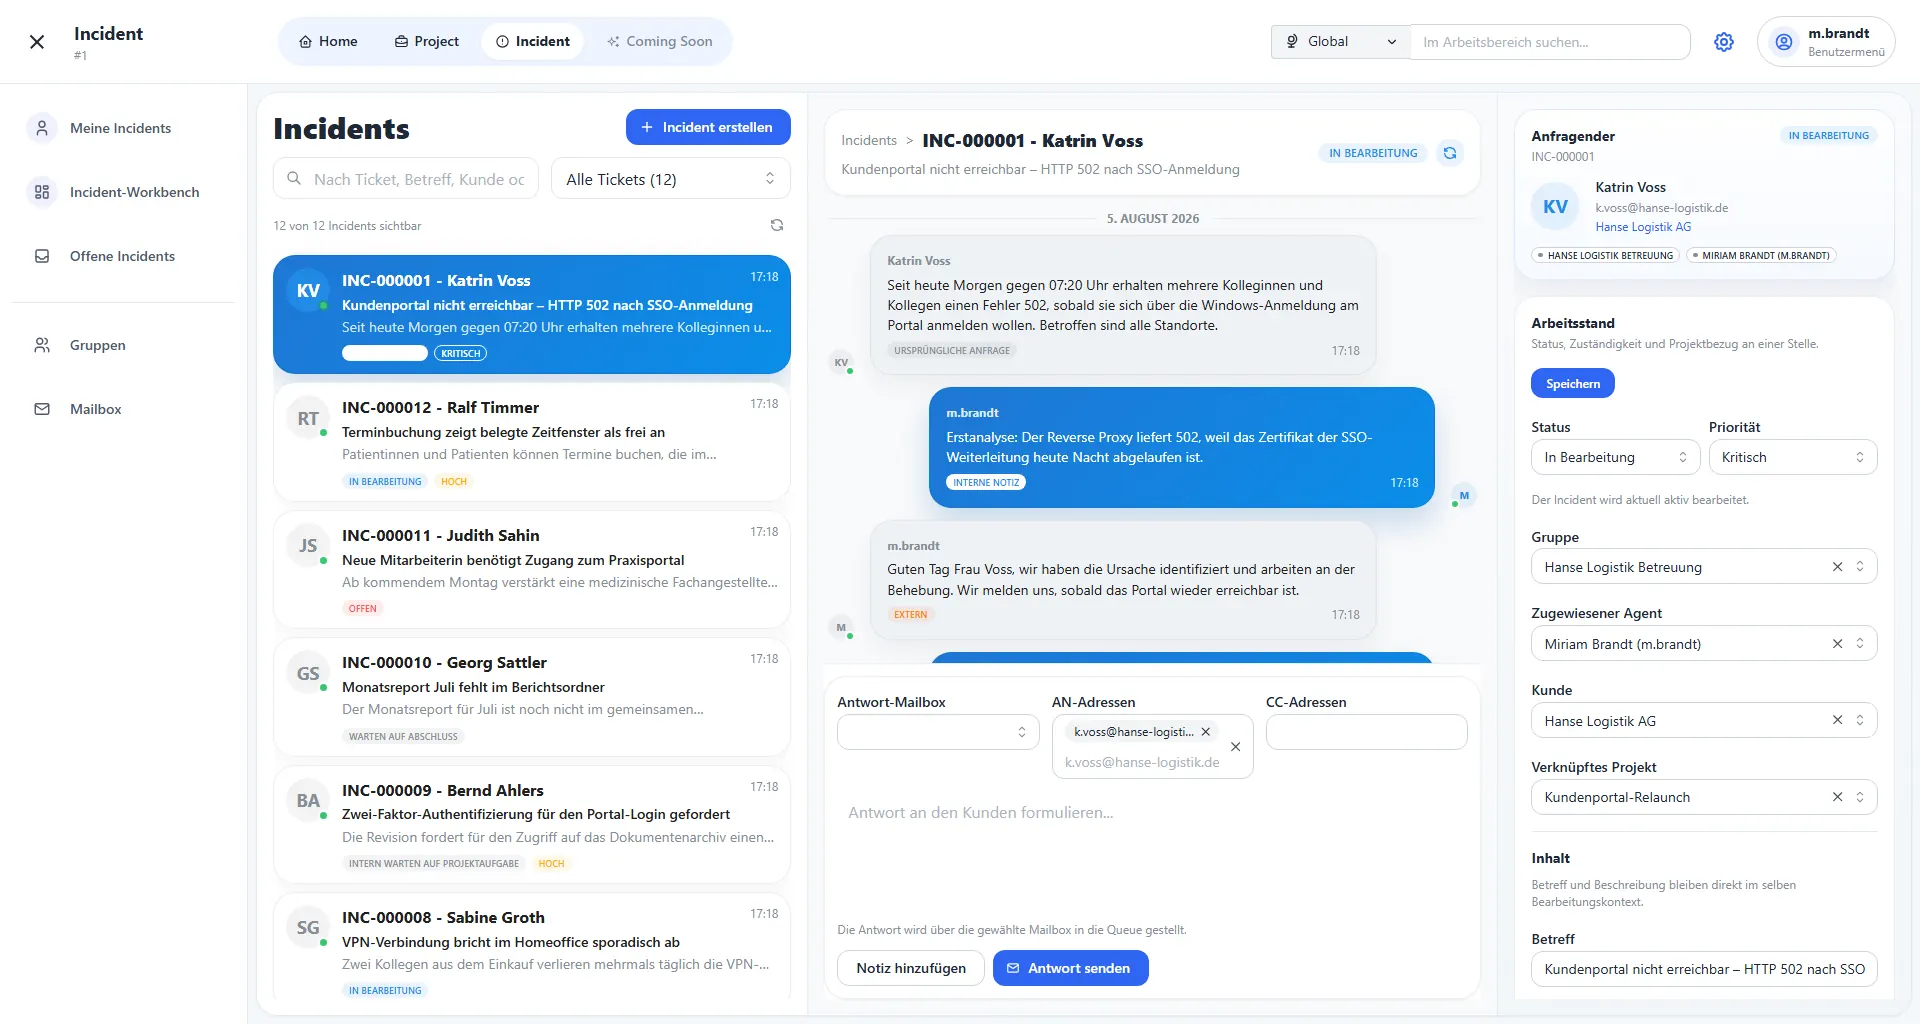Clear the Gruppe selection Hanse Logistik Betreuung
The height and width of the screenshot is (1024, 1920).
[1837, 567]
